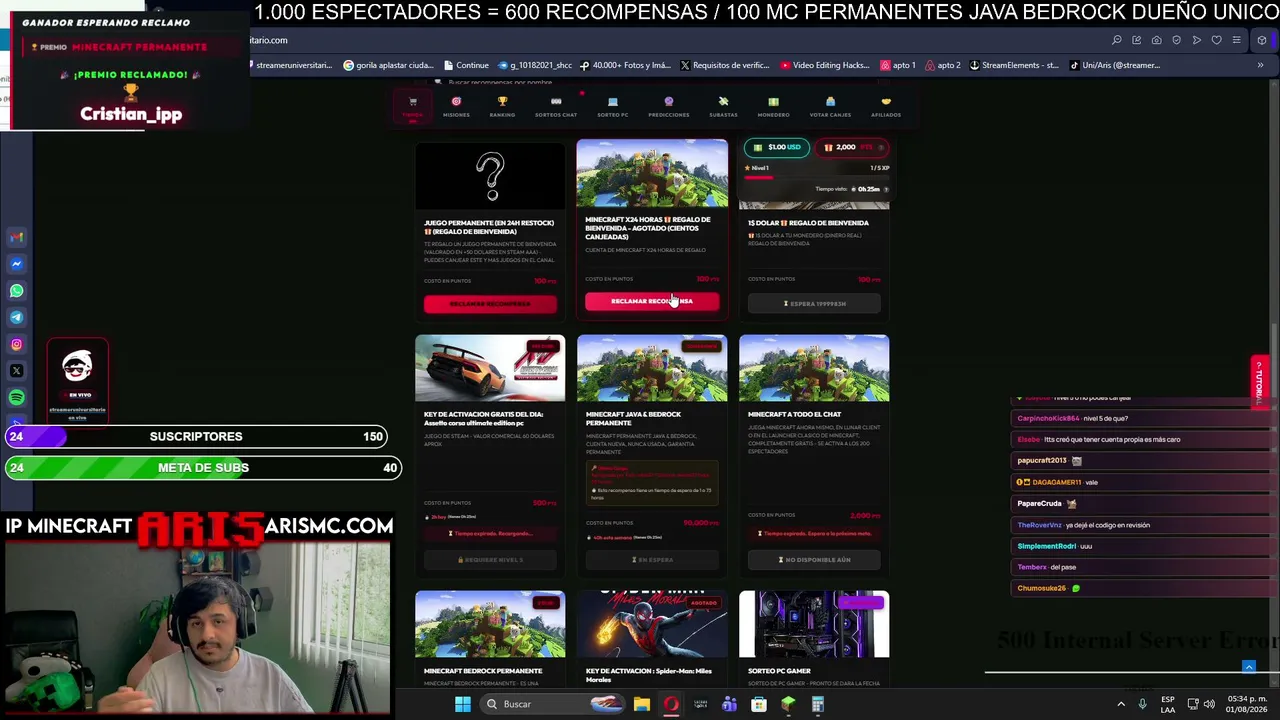Click Requiere Nivel 5 button on Assetto Corsa card
Screen dimensions: 1280x720
coord(490,559)
